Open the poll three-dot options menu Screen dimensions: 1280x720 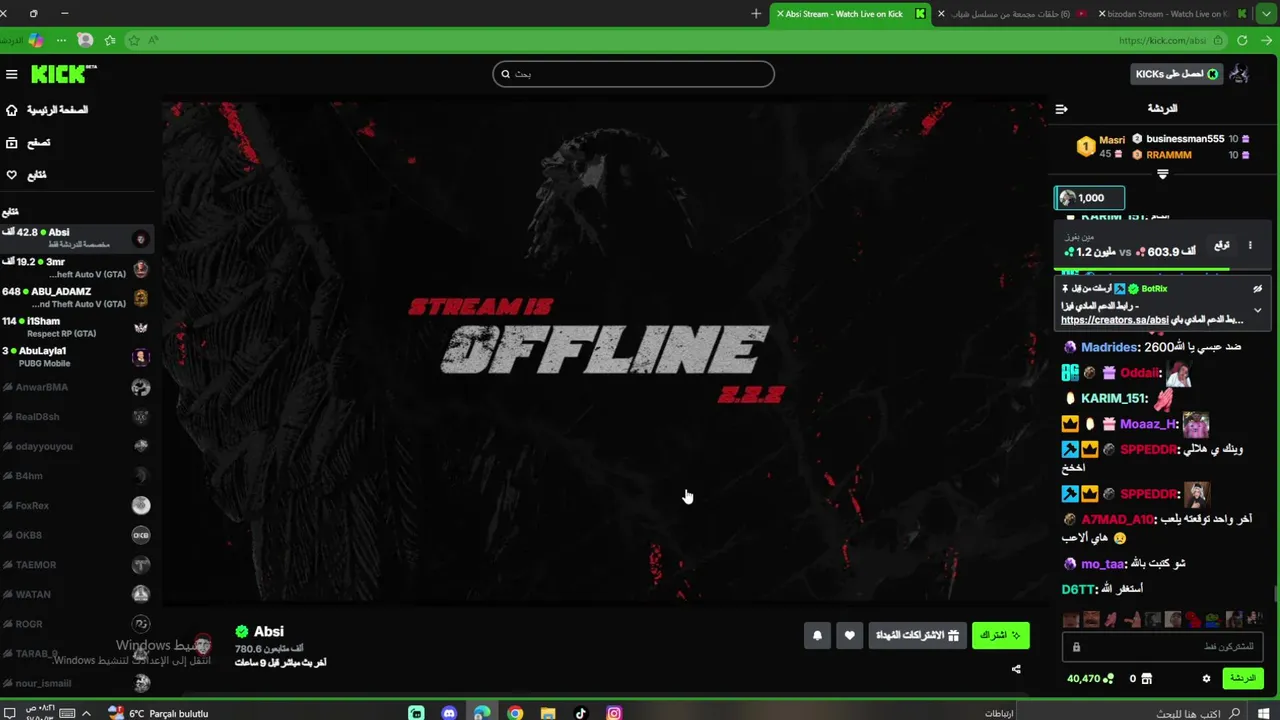pos(1249,245)
